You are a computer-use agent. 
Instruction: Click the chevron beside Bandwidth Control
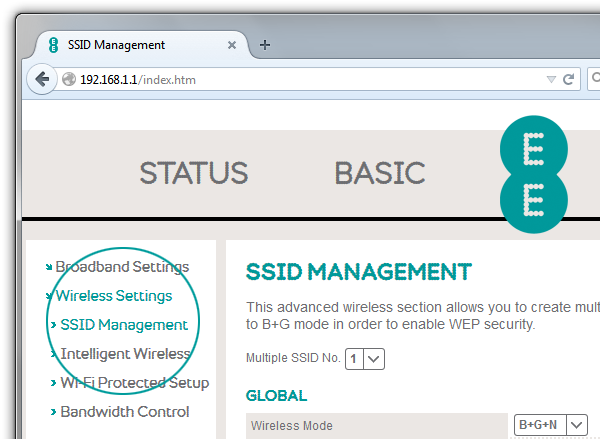pyautogui.click(x=53, y=412)
